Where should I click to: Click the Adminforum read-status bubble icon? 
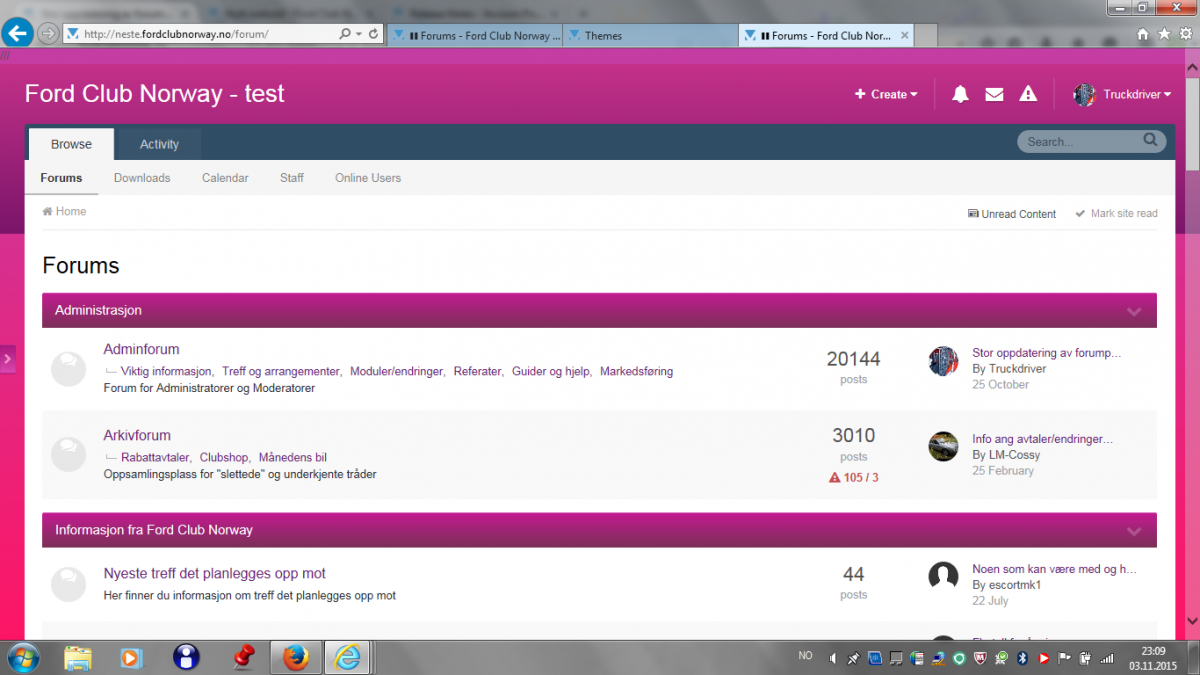tap(68, 369)
